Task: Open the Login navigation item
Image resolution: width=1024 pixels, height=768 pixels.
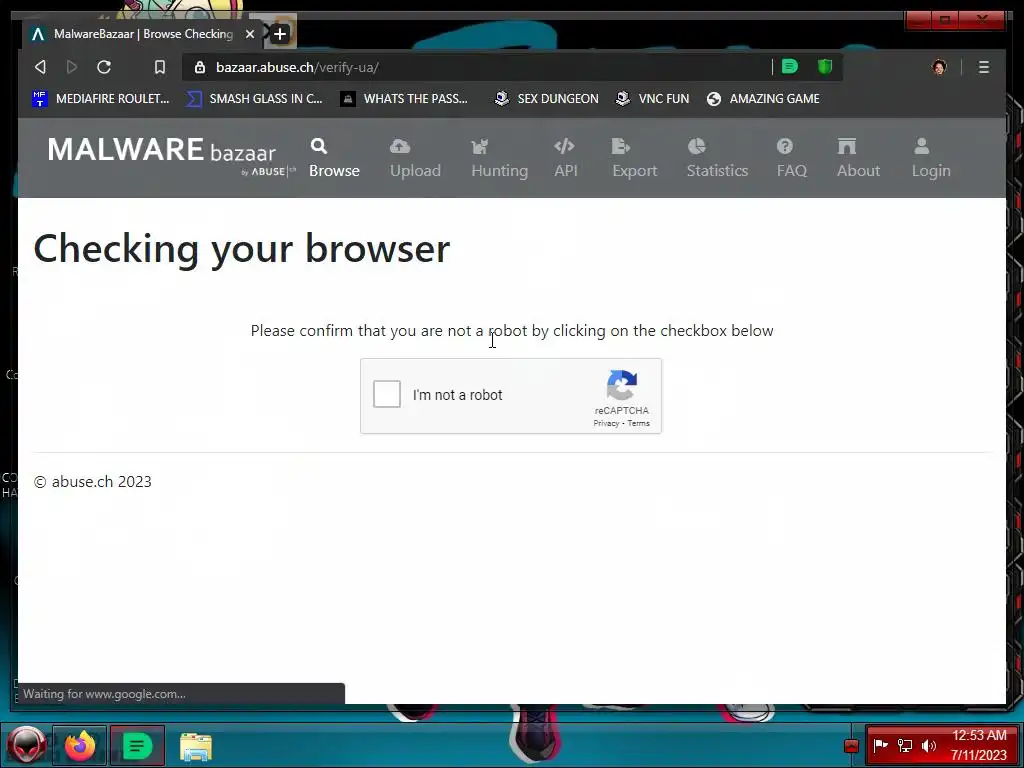Action: pos(931,158)
